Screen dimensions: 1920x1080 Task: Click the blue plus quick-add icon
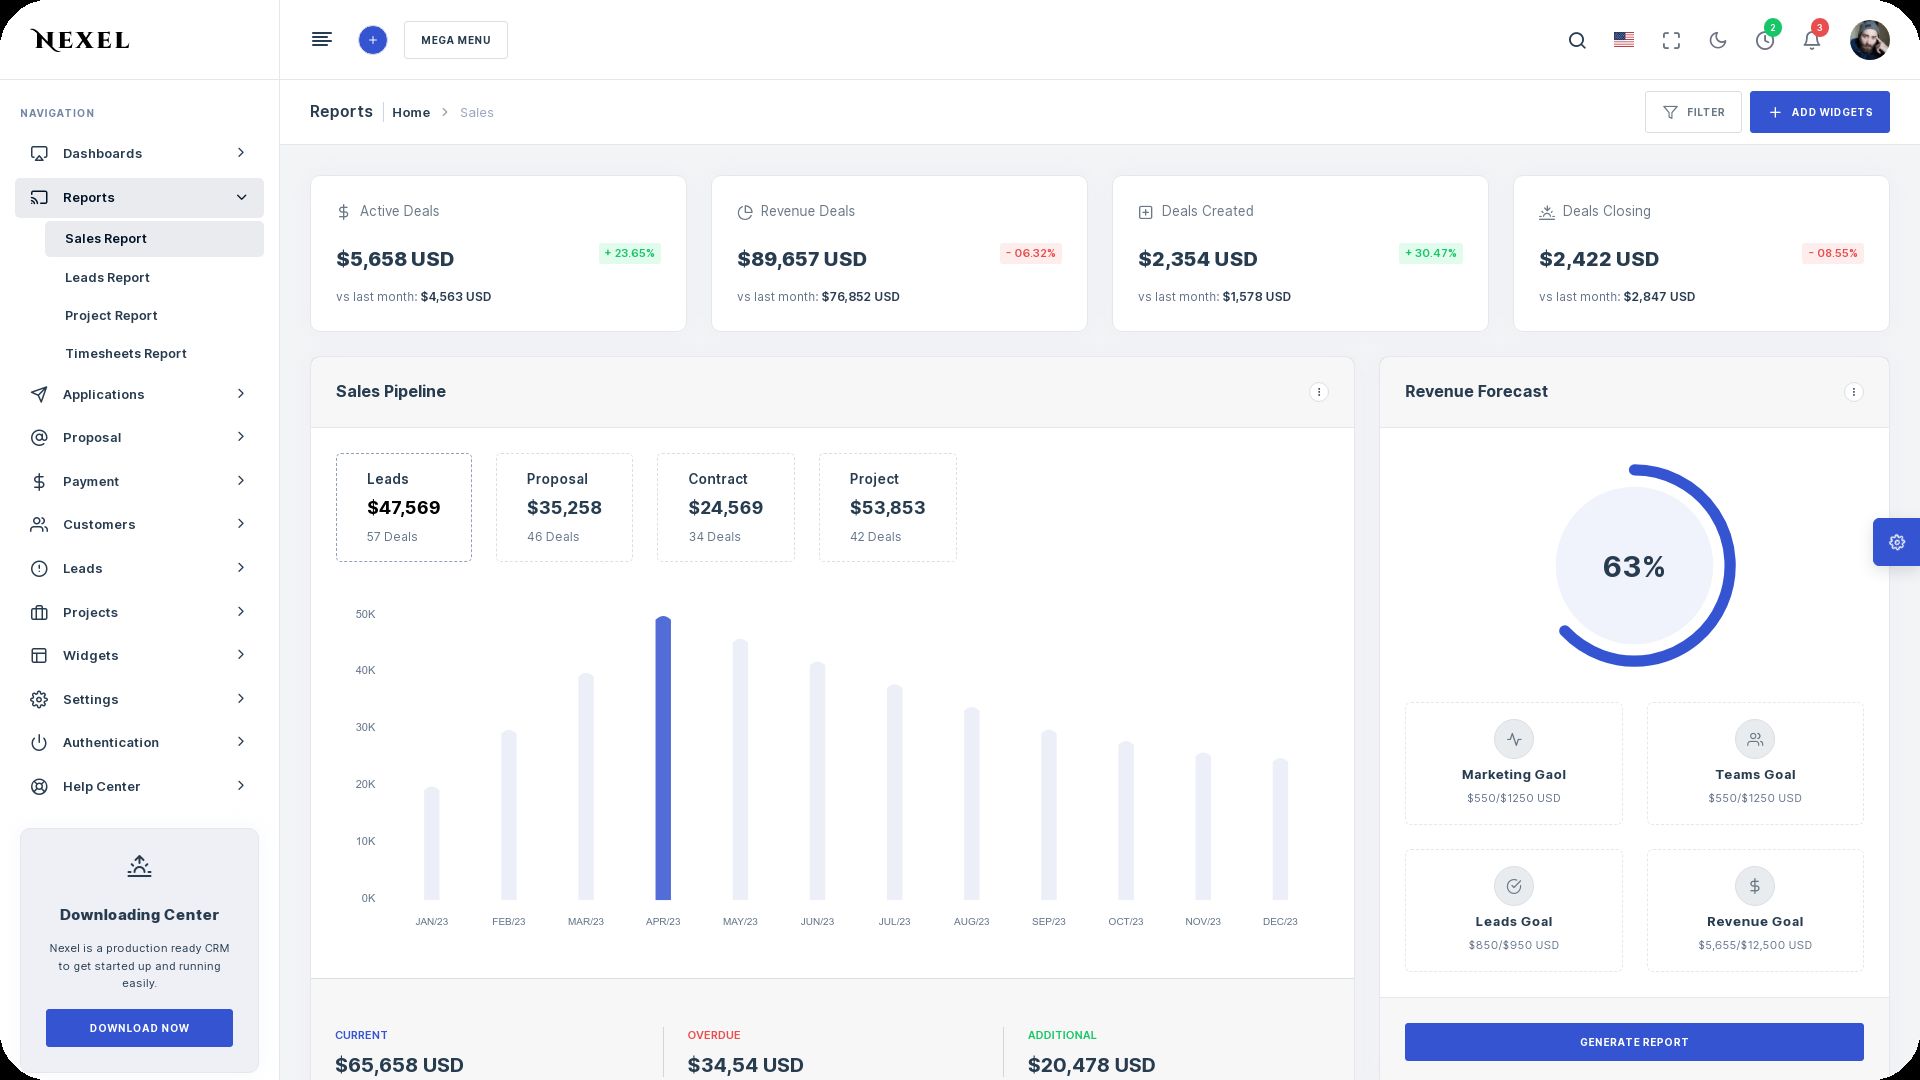[x=372, y=40]
